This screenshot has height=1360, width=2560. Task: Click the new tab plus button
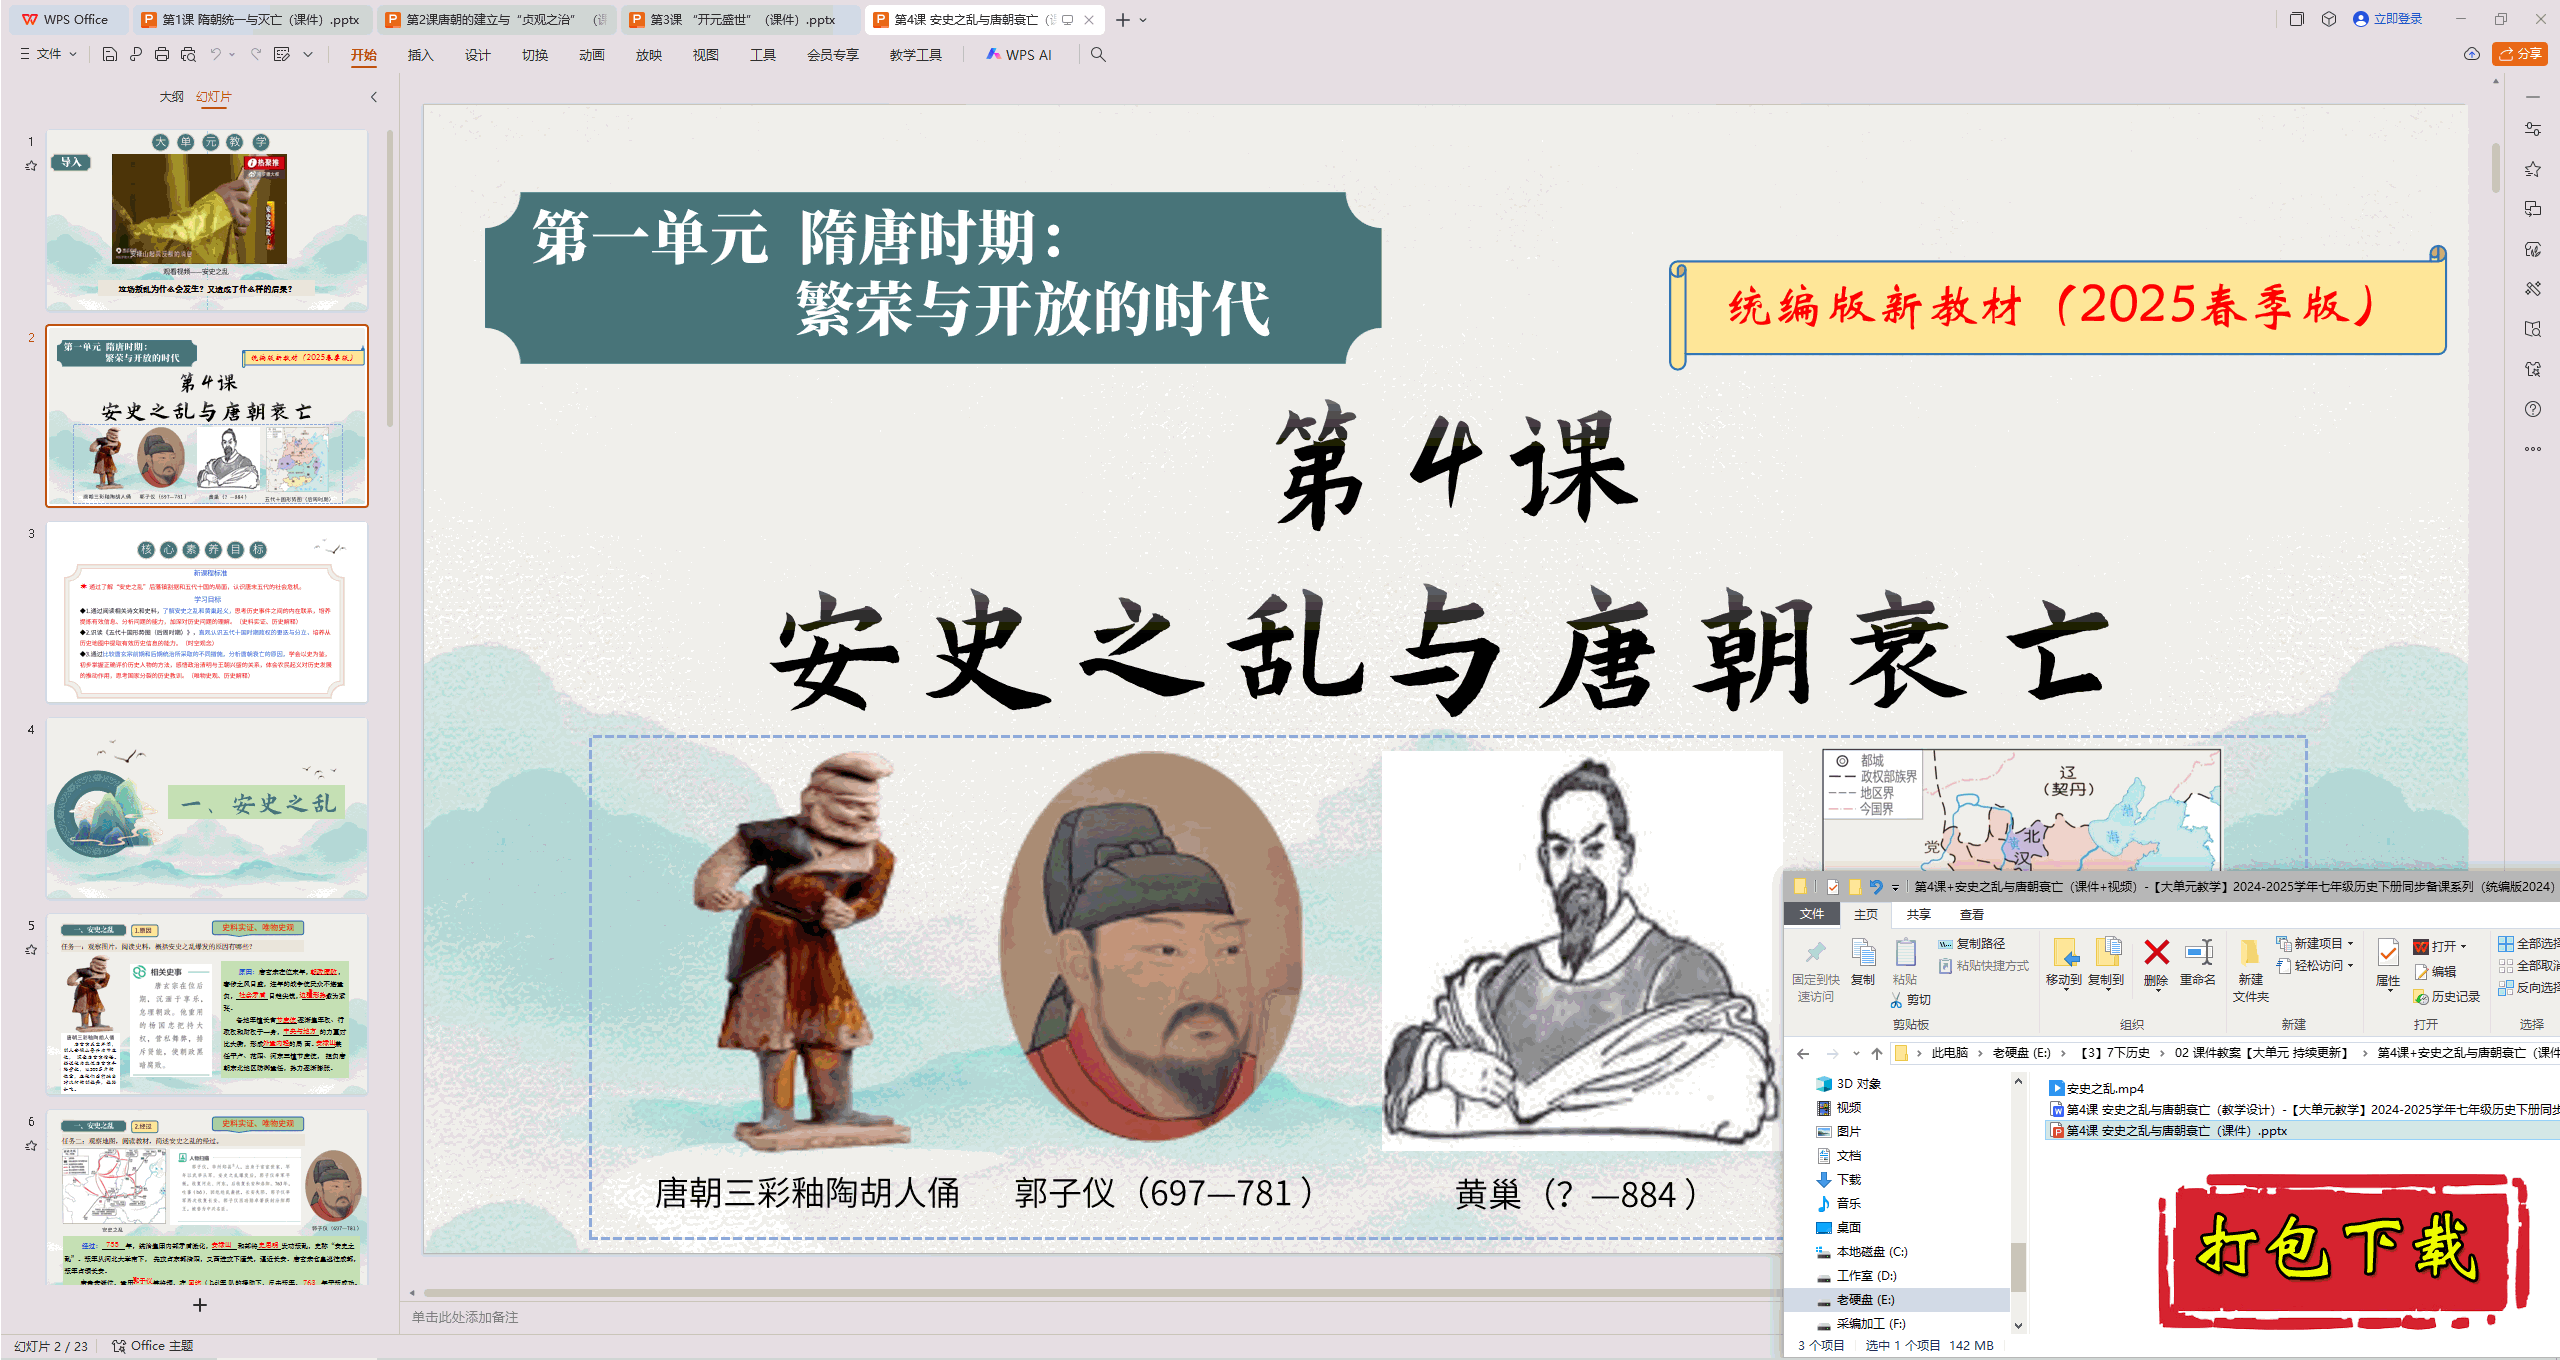(x=1123, y=20)
